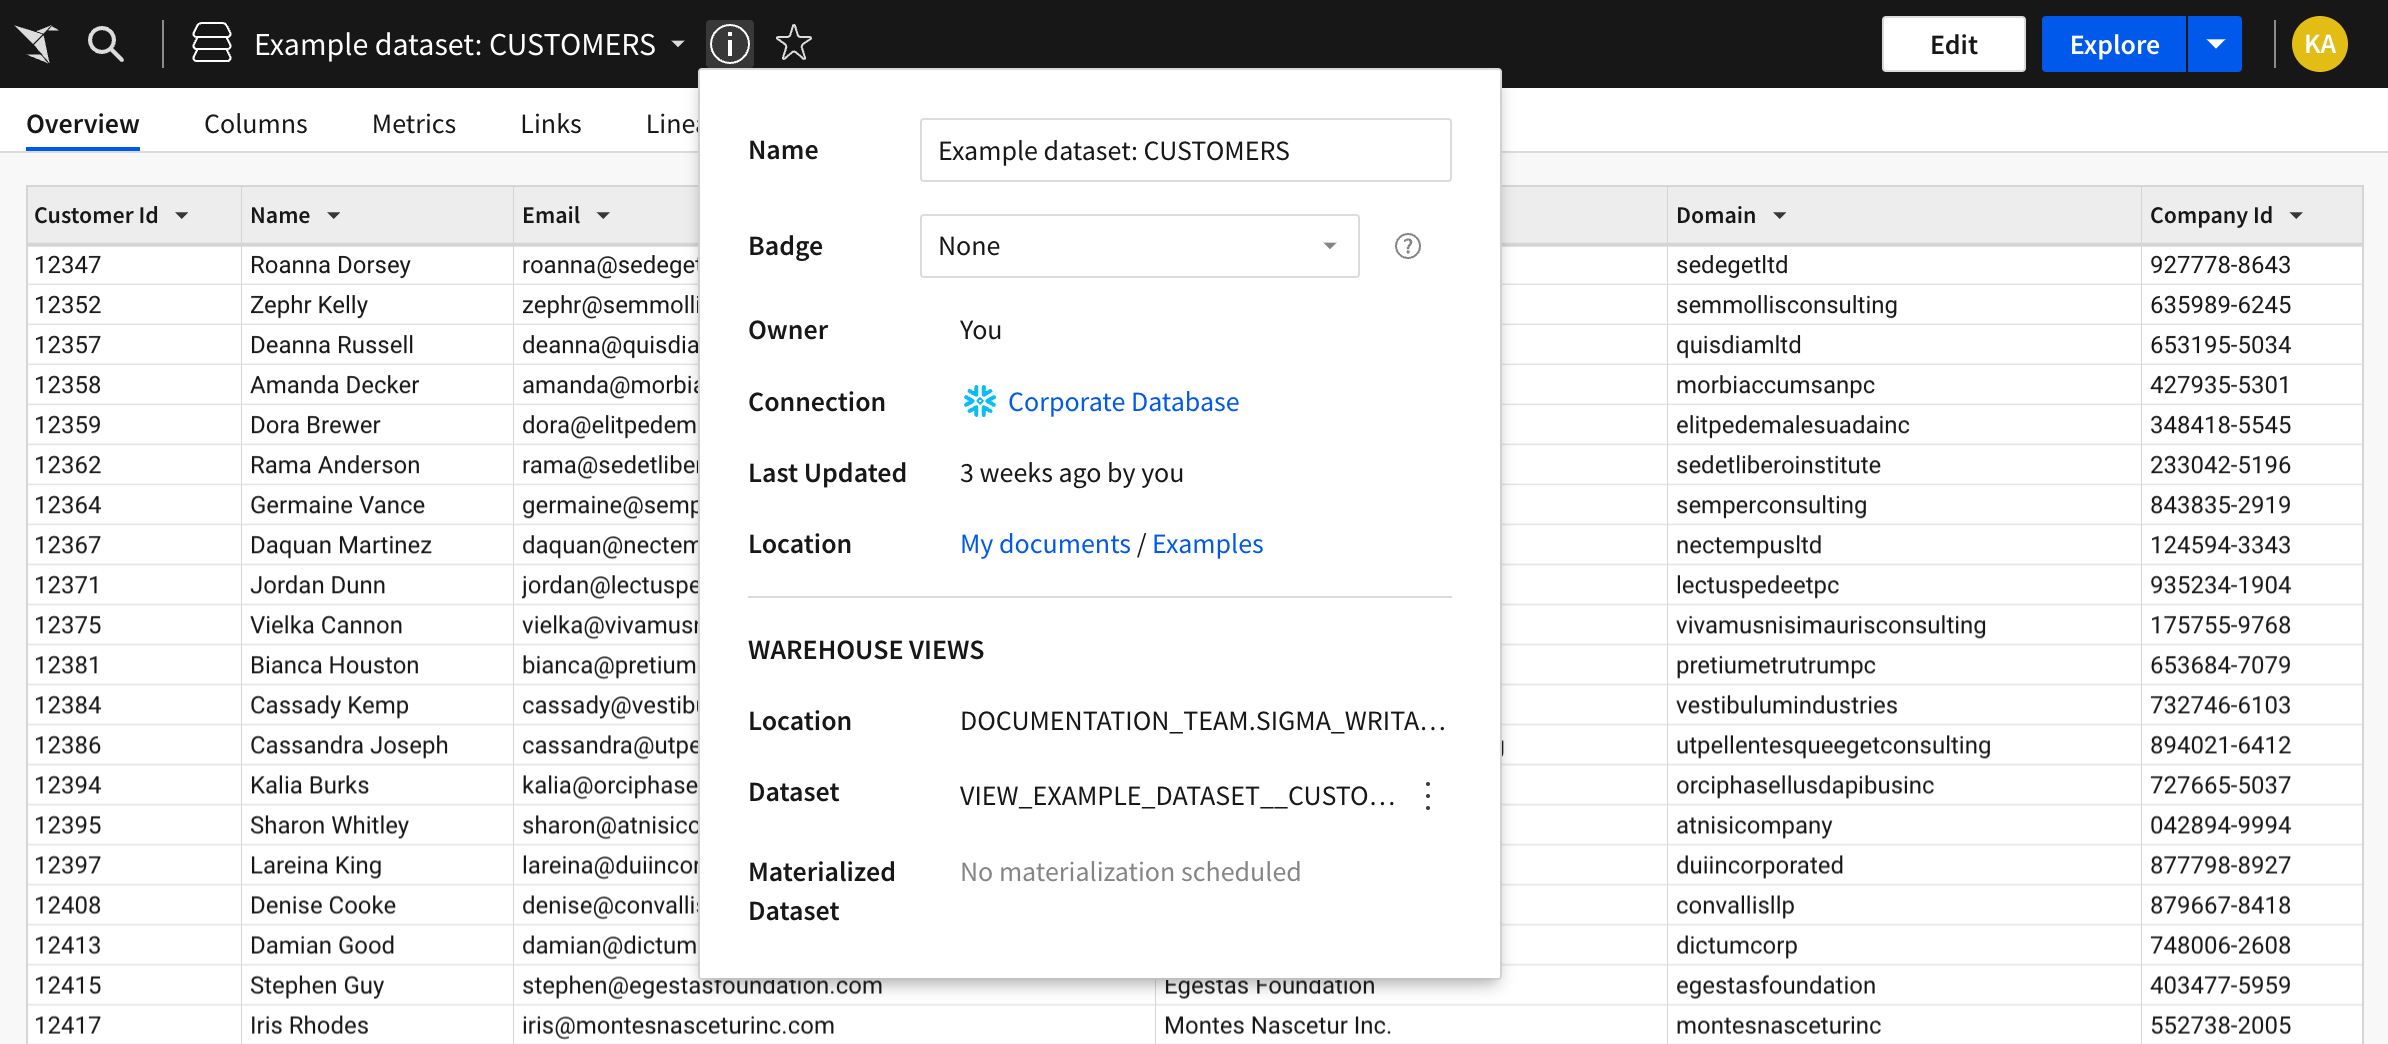Click the VIEW_EXAMPLE_DATASET__CUSTO… dataset name
This screenshot has width=2388, height=1044.
coord(1177,796)
